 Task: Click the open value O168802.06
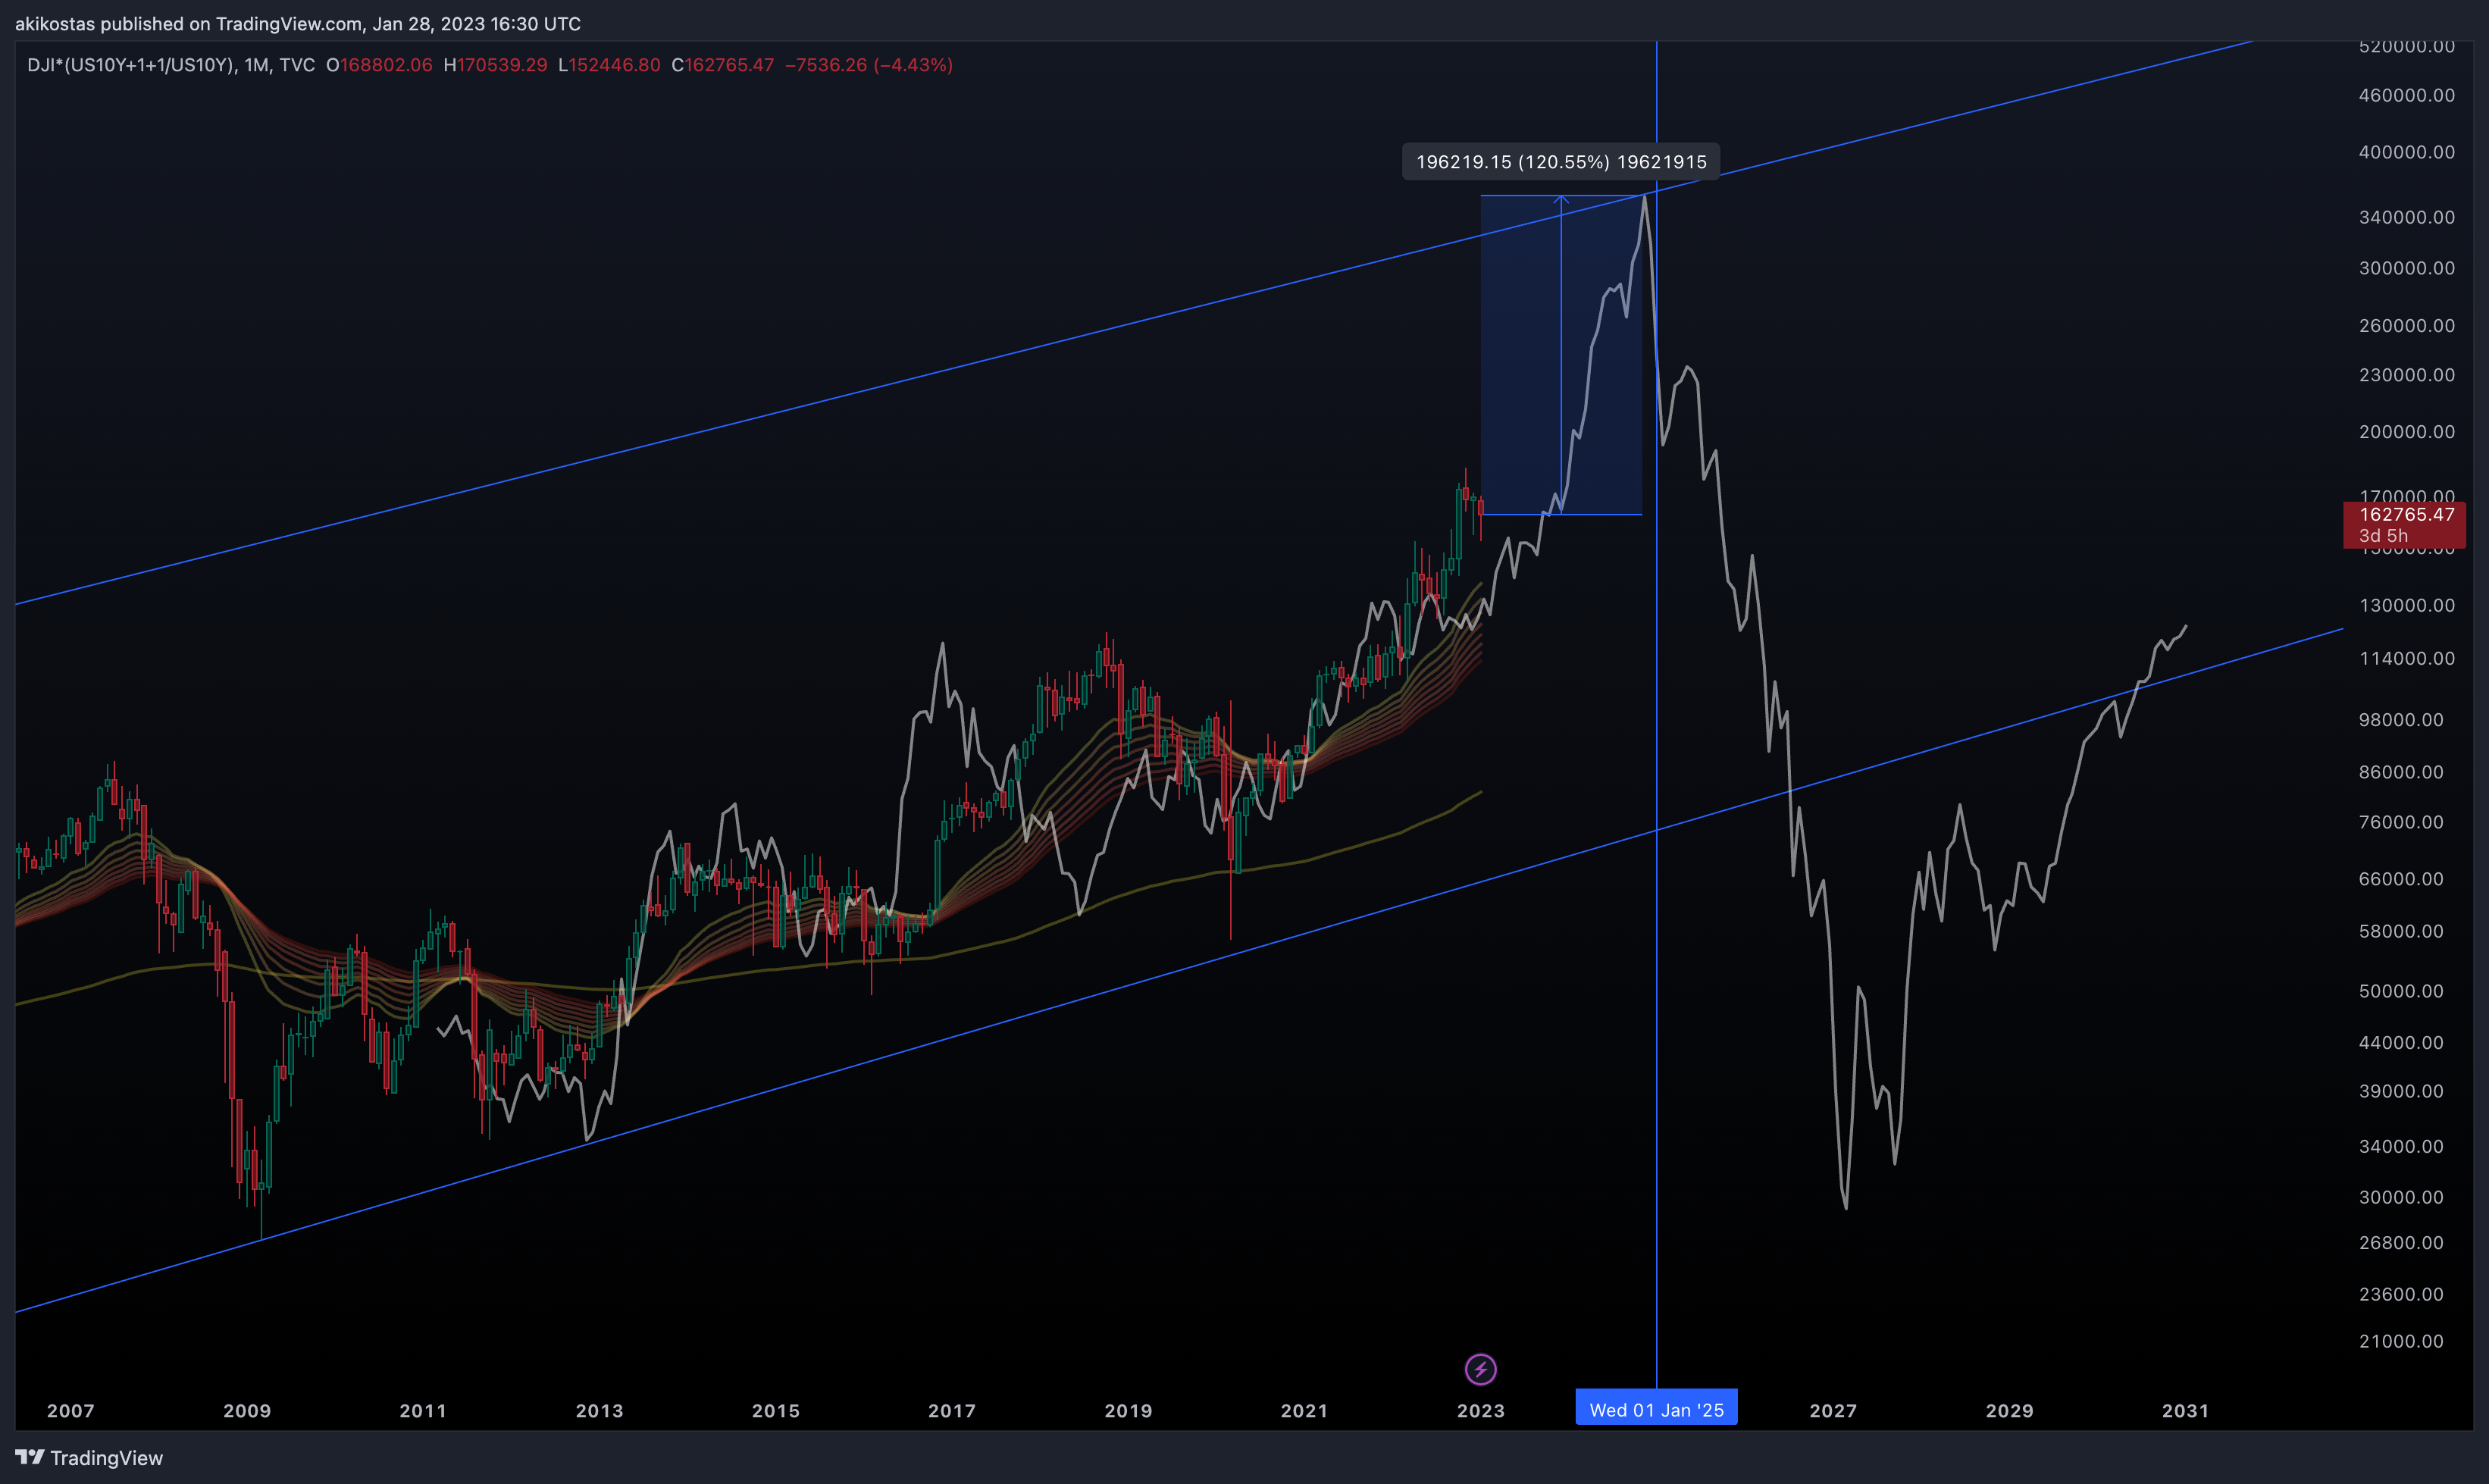pos(379,65)
